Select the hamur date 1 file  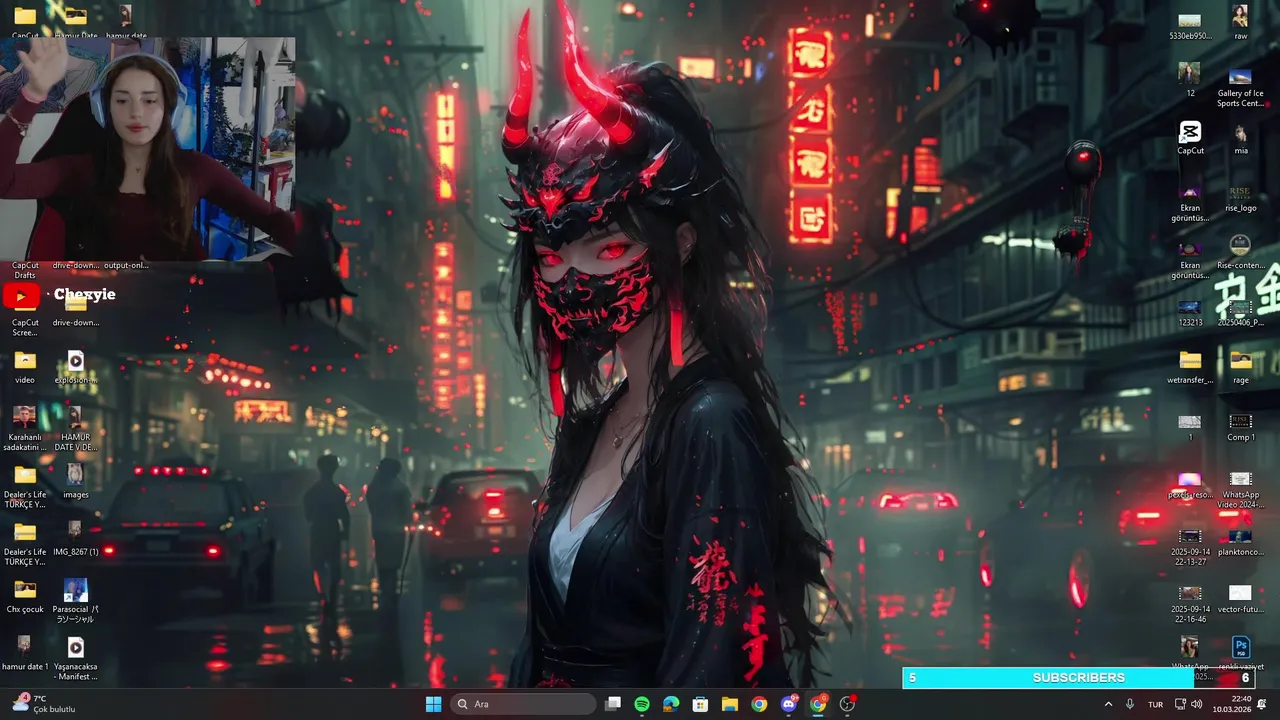pos(25,653)
